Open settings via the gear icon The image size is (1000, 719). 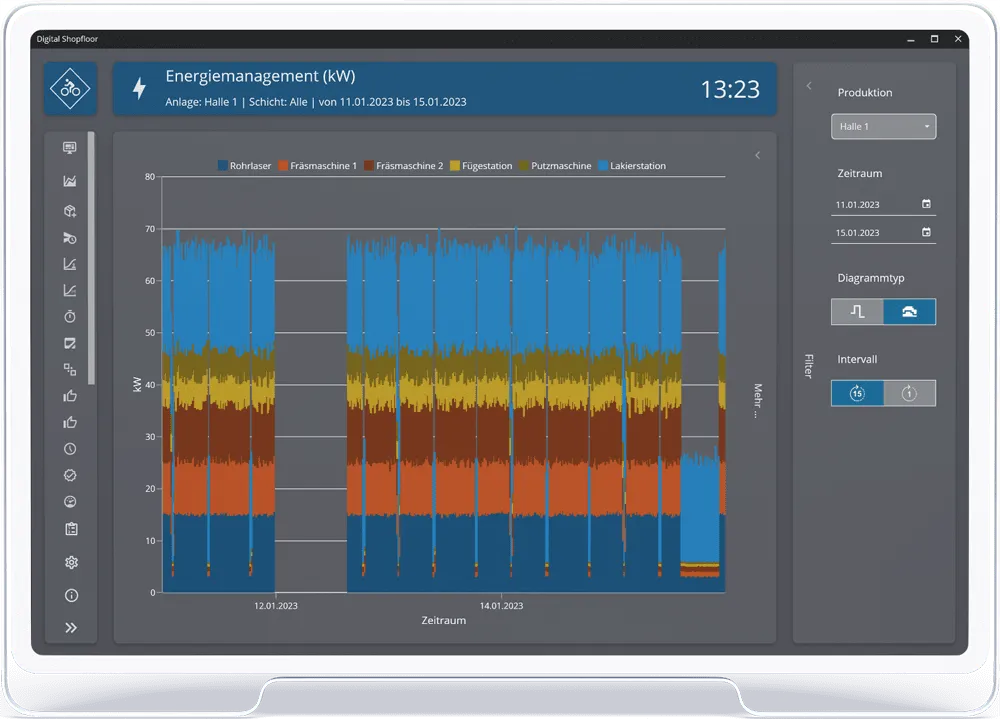[x=71, y=562]
